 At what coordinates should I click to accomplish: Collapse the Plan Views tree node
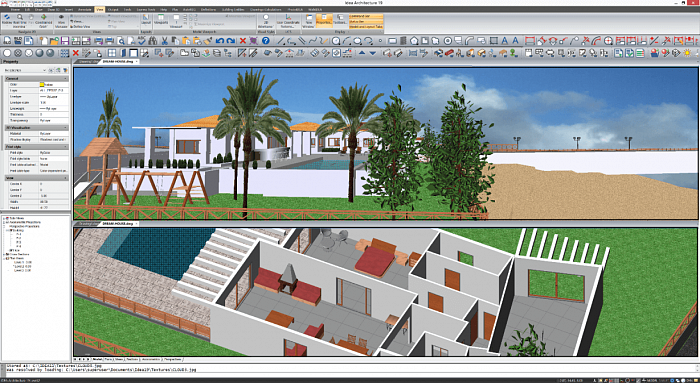coord(4,258)
